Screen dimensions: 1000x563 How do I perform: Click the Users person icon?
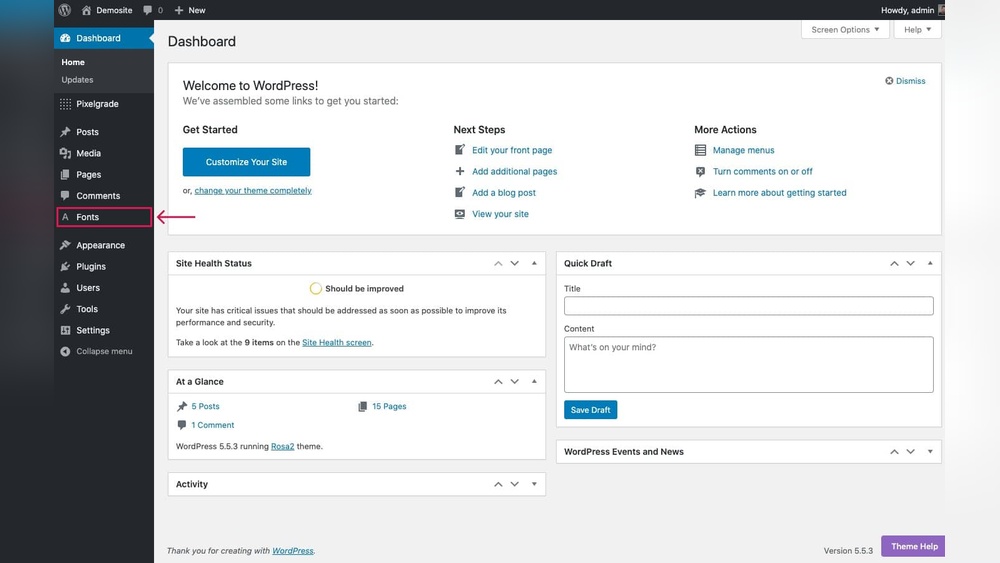click(65, 288)
